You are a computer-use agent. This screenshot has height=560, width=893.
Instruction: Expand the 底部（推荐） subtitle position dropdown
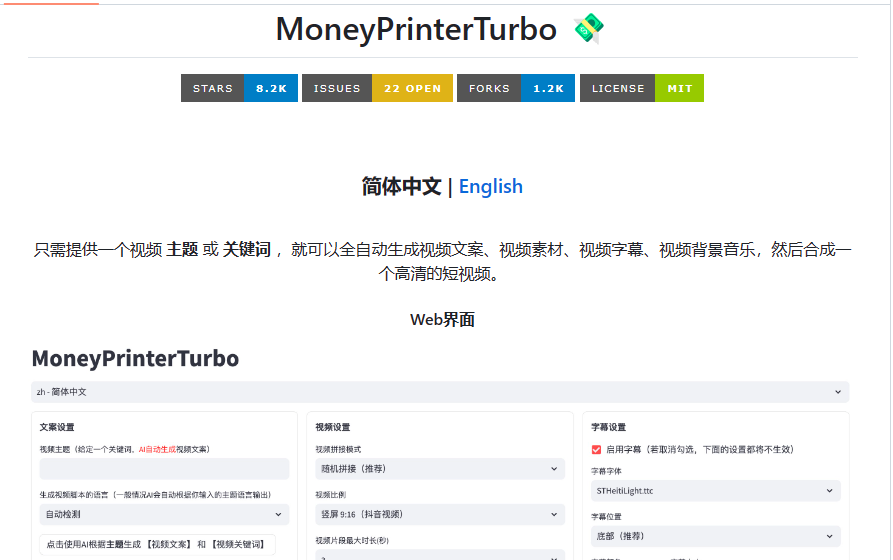tap(715, 536)
